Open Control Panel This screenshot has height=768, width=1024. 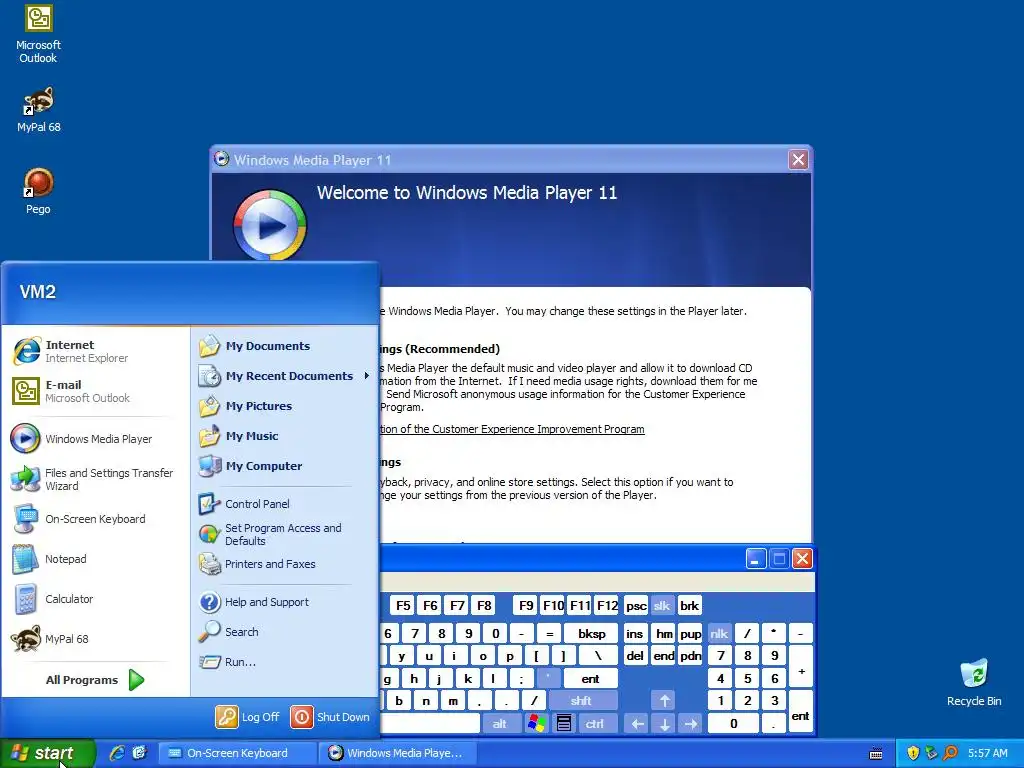(284, 504)
